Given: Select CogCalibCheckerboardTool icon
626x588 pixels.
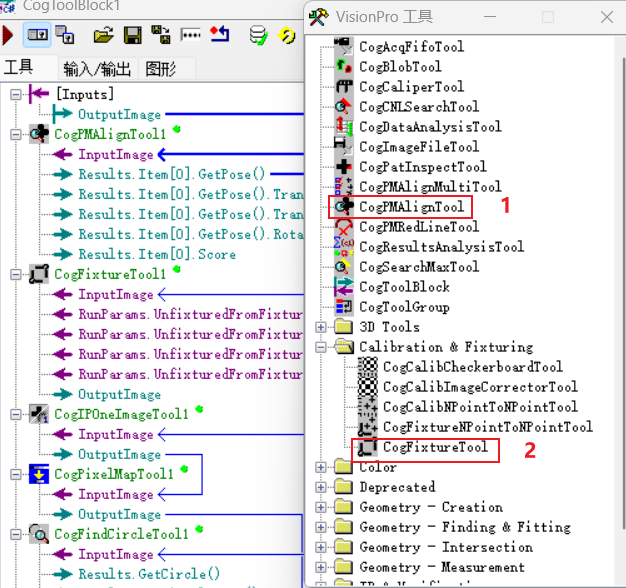Looking at the screenshot, I should (x=367, y=366).
